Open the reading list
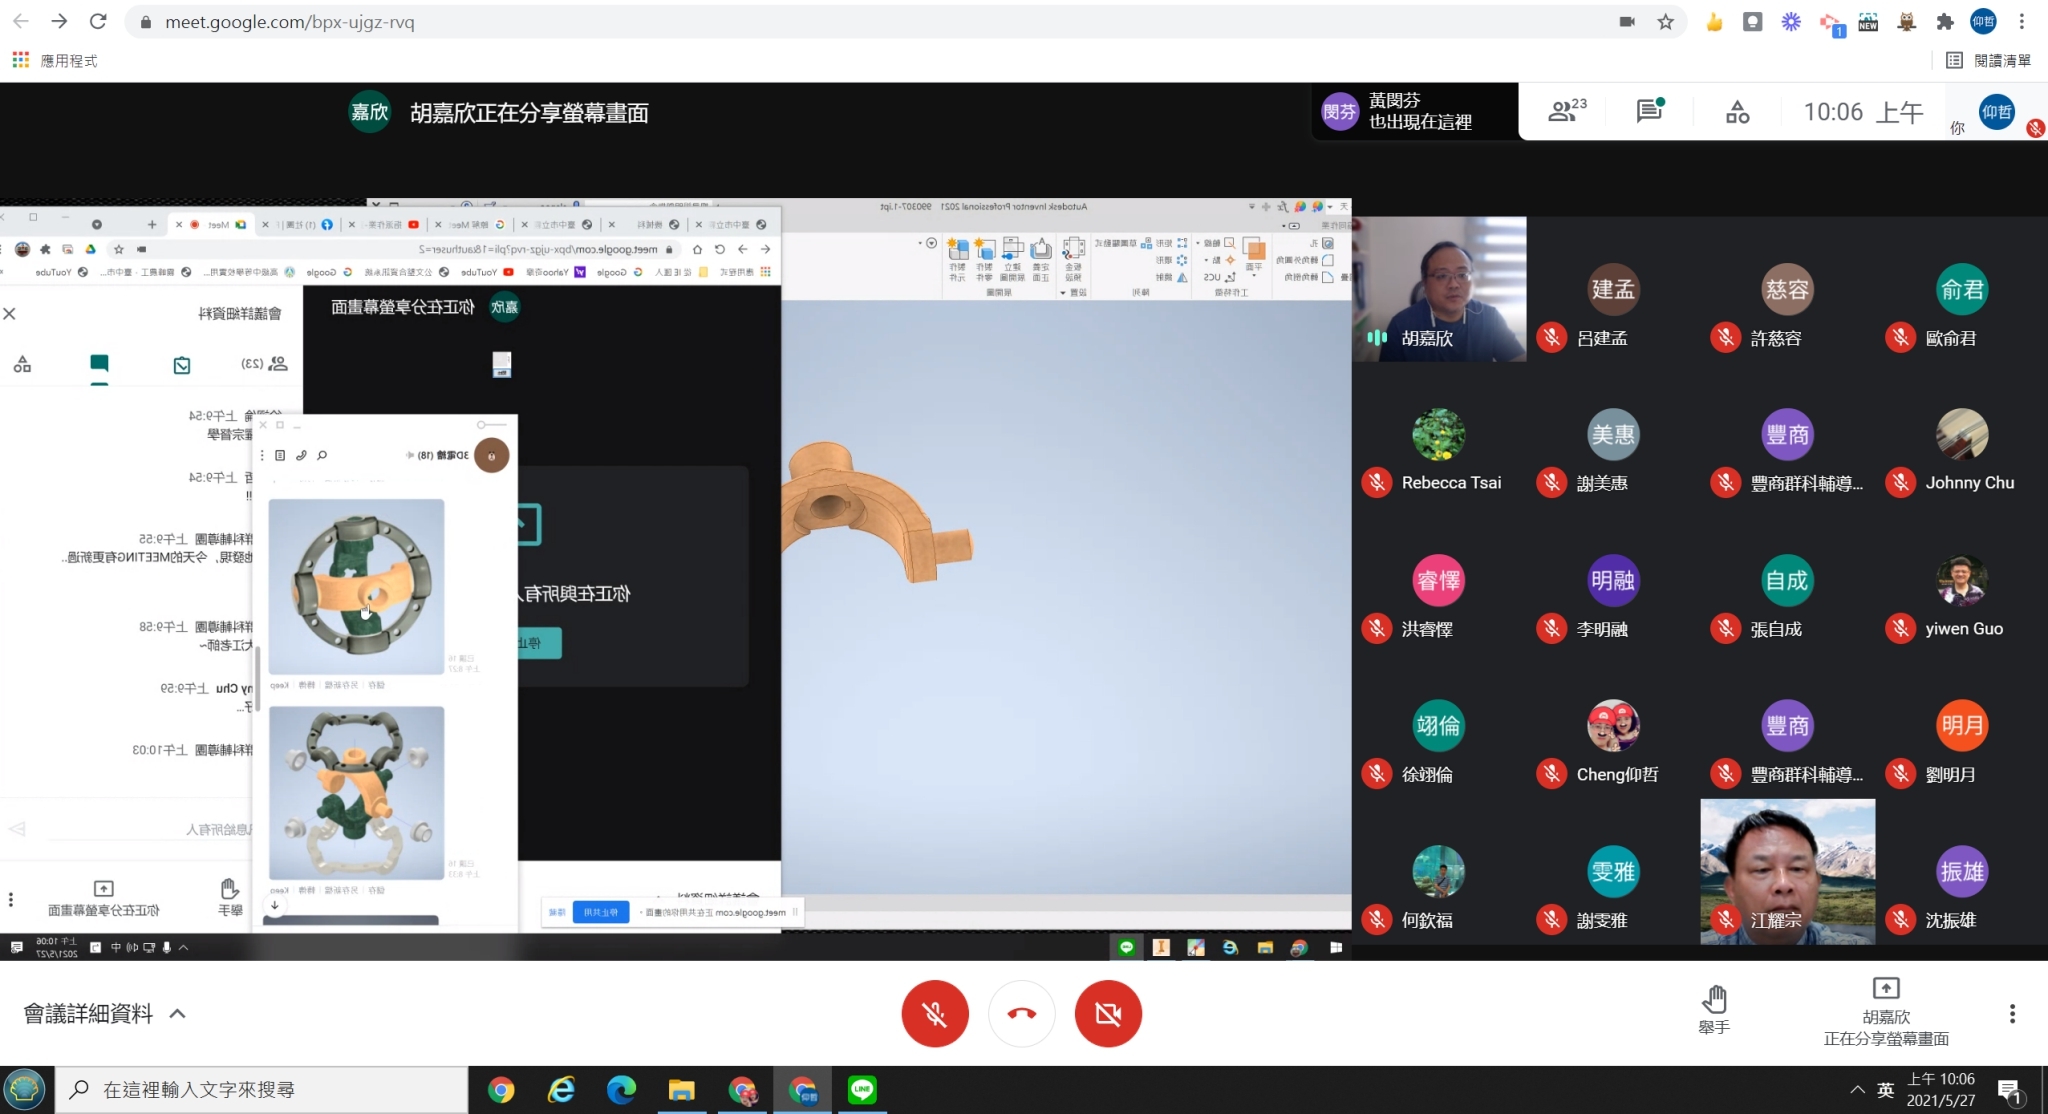2048x1114 pixels. 1989,61
